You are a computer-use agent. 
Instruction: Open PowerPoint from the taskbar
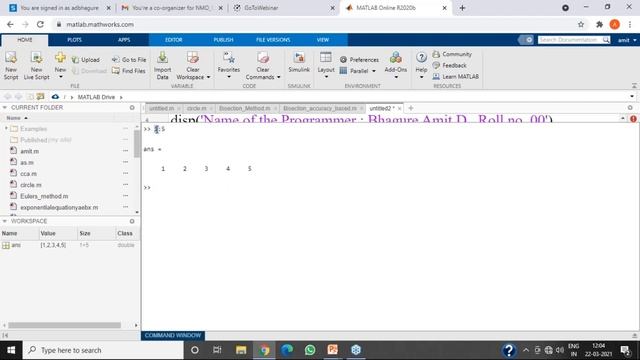(333, 350)
